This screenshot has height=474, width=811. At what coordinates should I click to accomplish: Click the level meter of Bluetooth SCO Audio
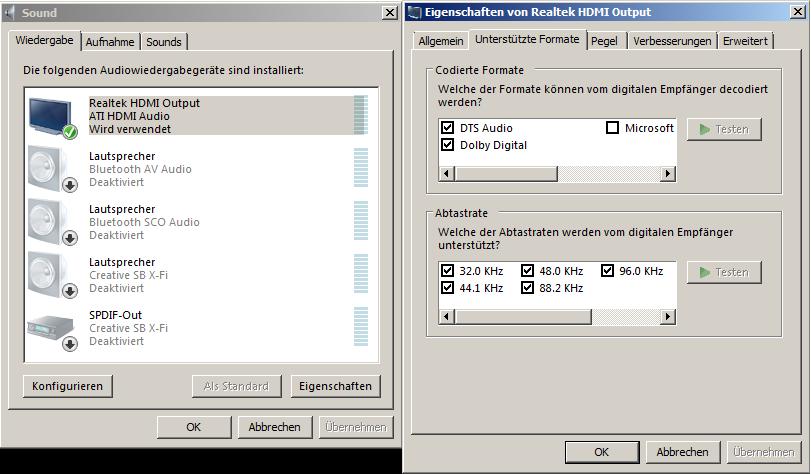coord(361,221)
